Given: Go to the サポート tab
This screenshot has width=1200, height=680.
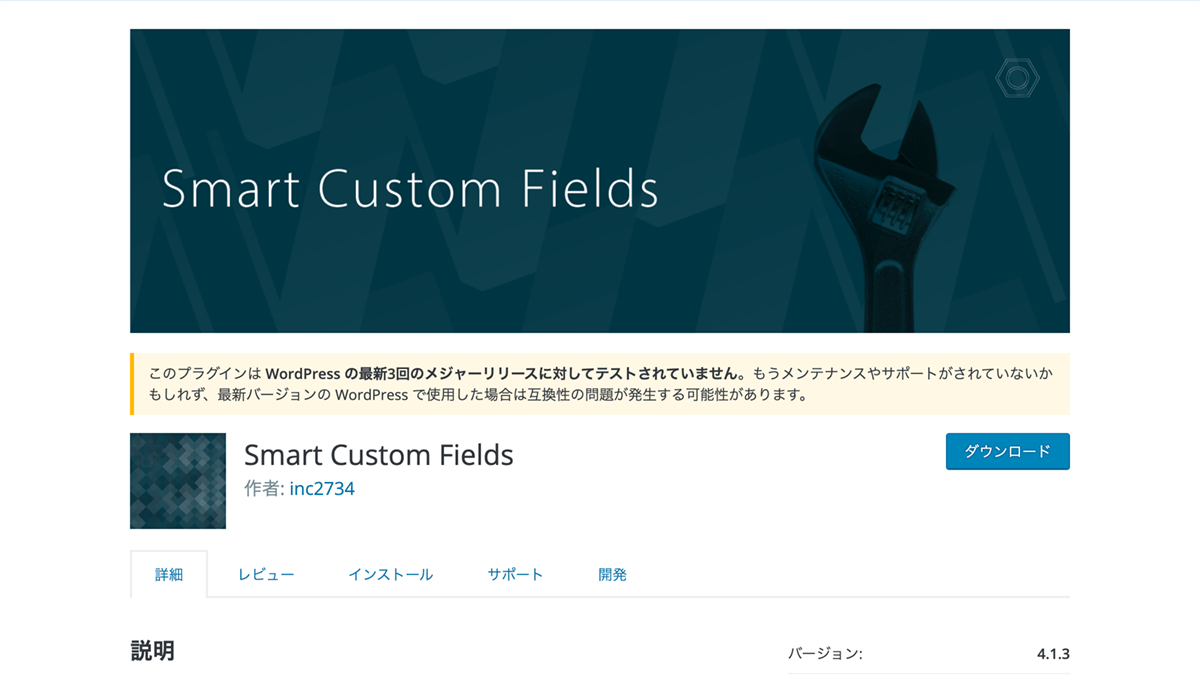Looking at the screenshot, I should (515, 575).
